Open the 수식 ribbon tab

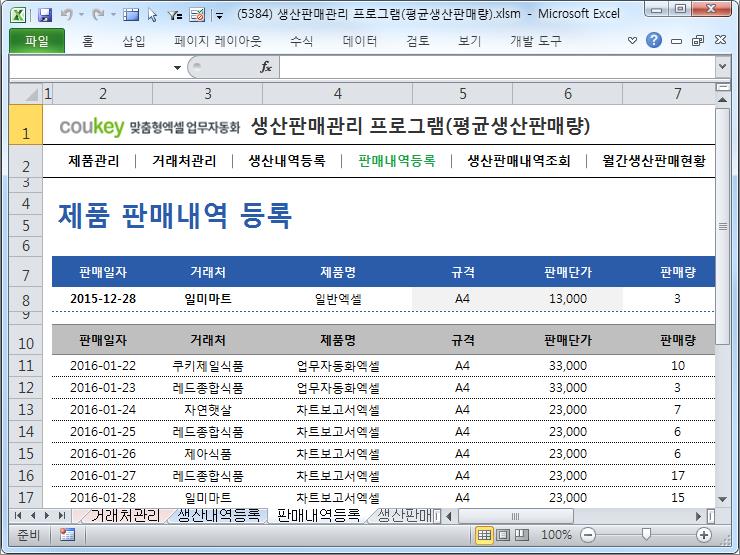click(302, 42)
